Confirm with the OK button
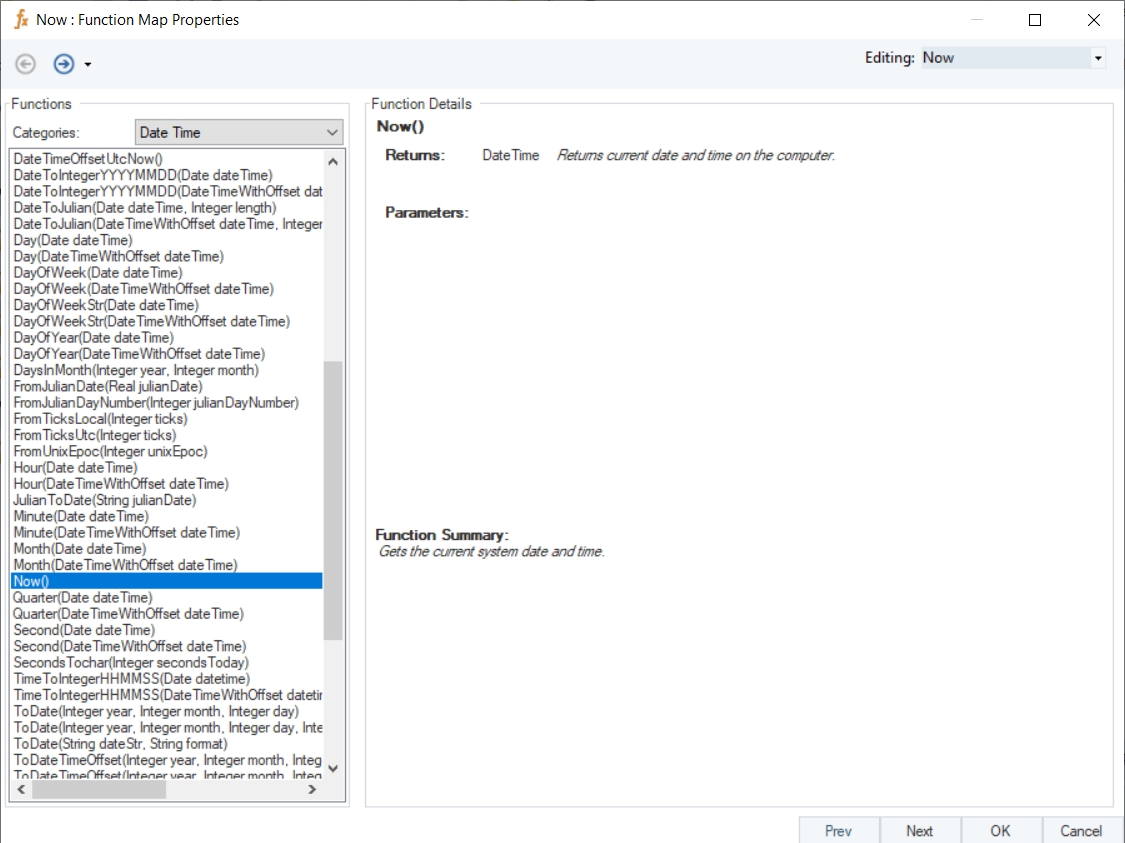Viewport: 1125px width, 843px height. (x=1000, y=830)
